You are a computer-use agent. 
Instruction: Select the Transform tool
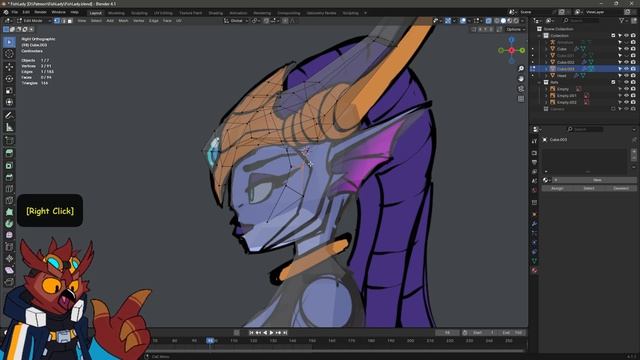9,102
